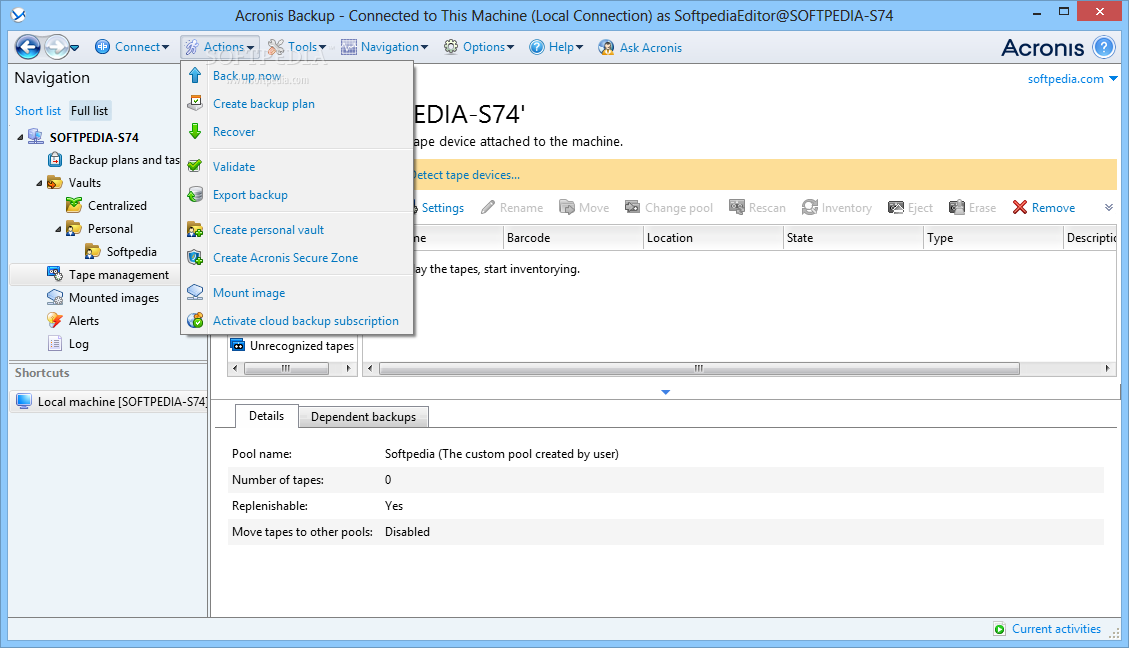1129x648 pixels.
Task: Switch to the Details tab
Action: [266, 416]
